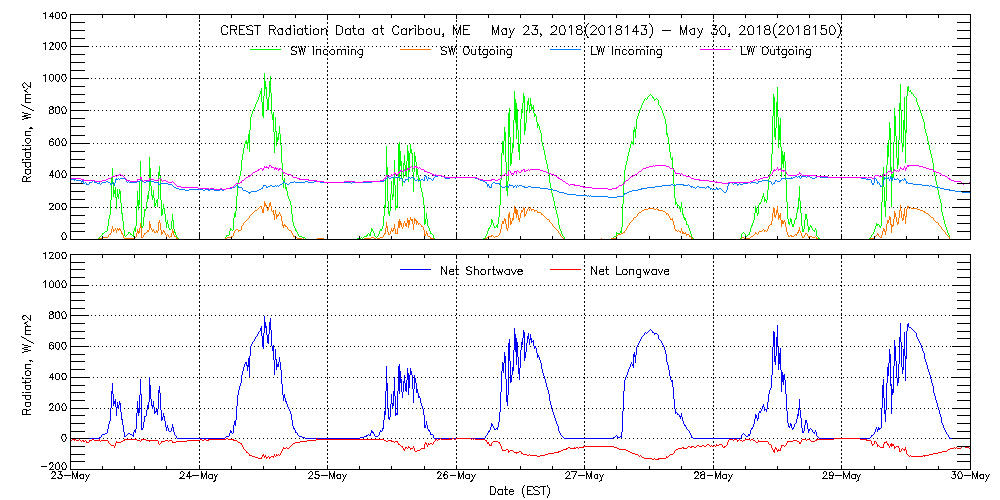The width and height of the screenshot is (1000, 500).
Task: Select the LW Outgoing legend entry
Action: (775, 52)
